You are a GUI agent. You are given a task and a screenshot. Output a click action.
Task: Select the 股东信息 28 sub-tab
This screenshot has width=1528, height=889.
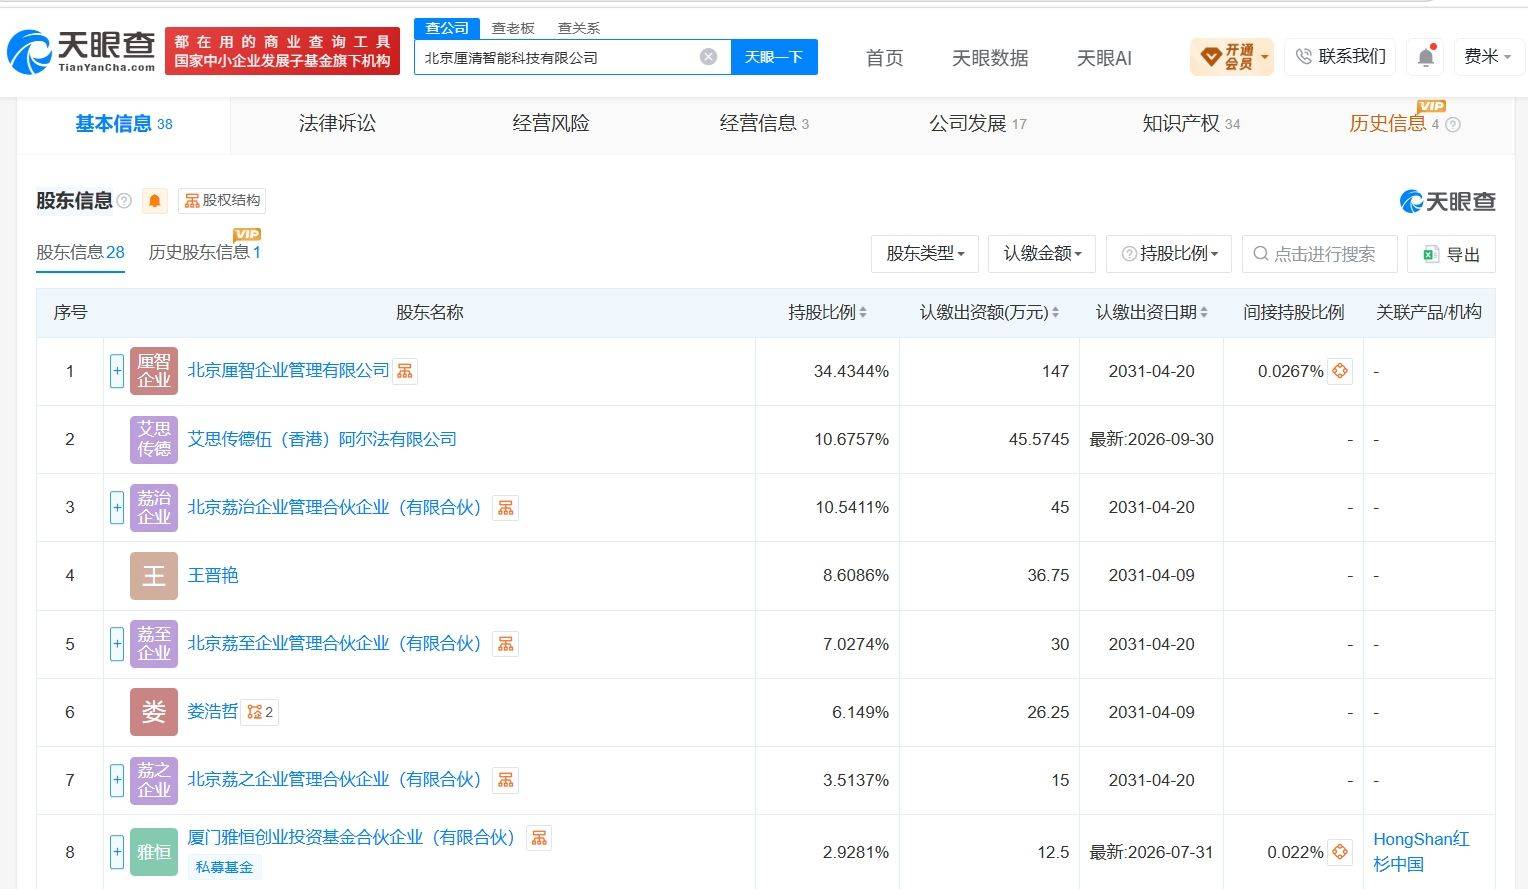tap(81, 252)
